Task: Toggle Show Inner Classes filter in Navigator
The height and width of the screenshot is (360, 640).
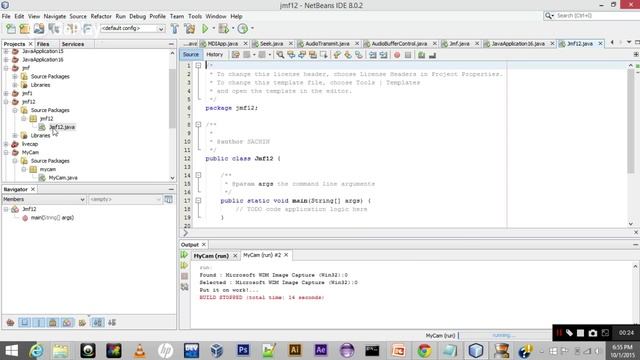Action: [67, 322]
